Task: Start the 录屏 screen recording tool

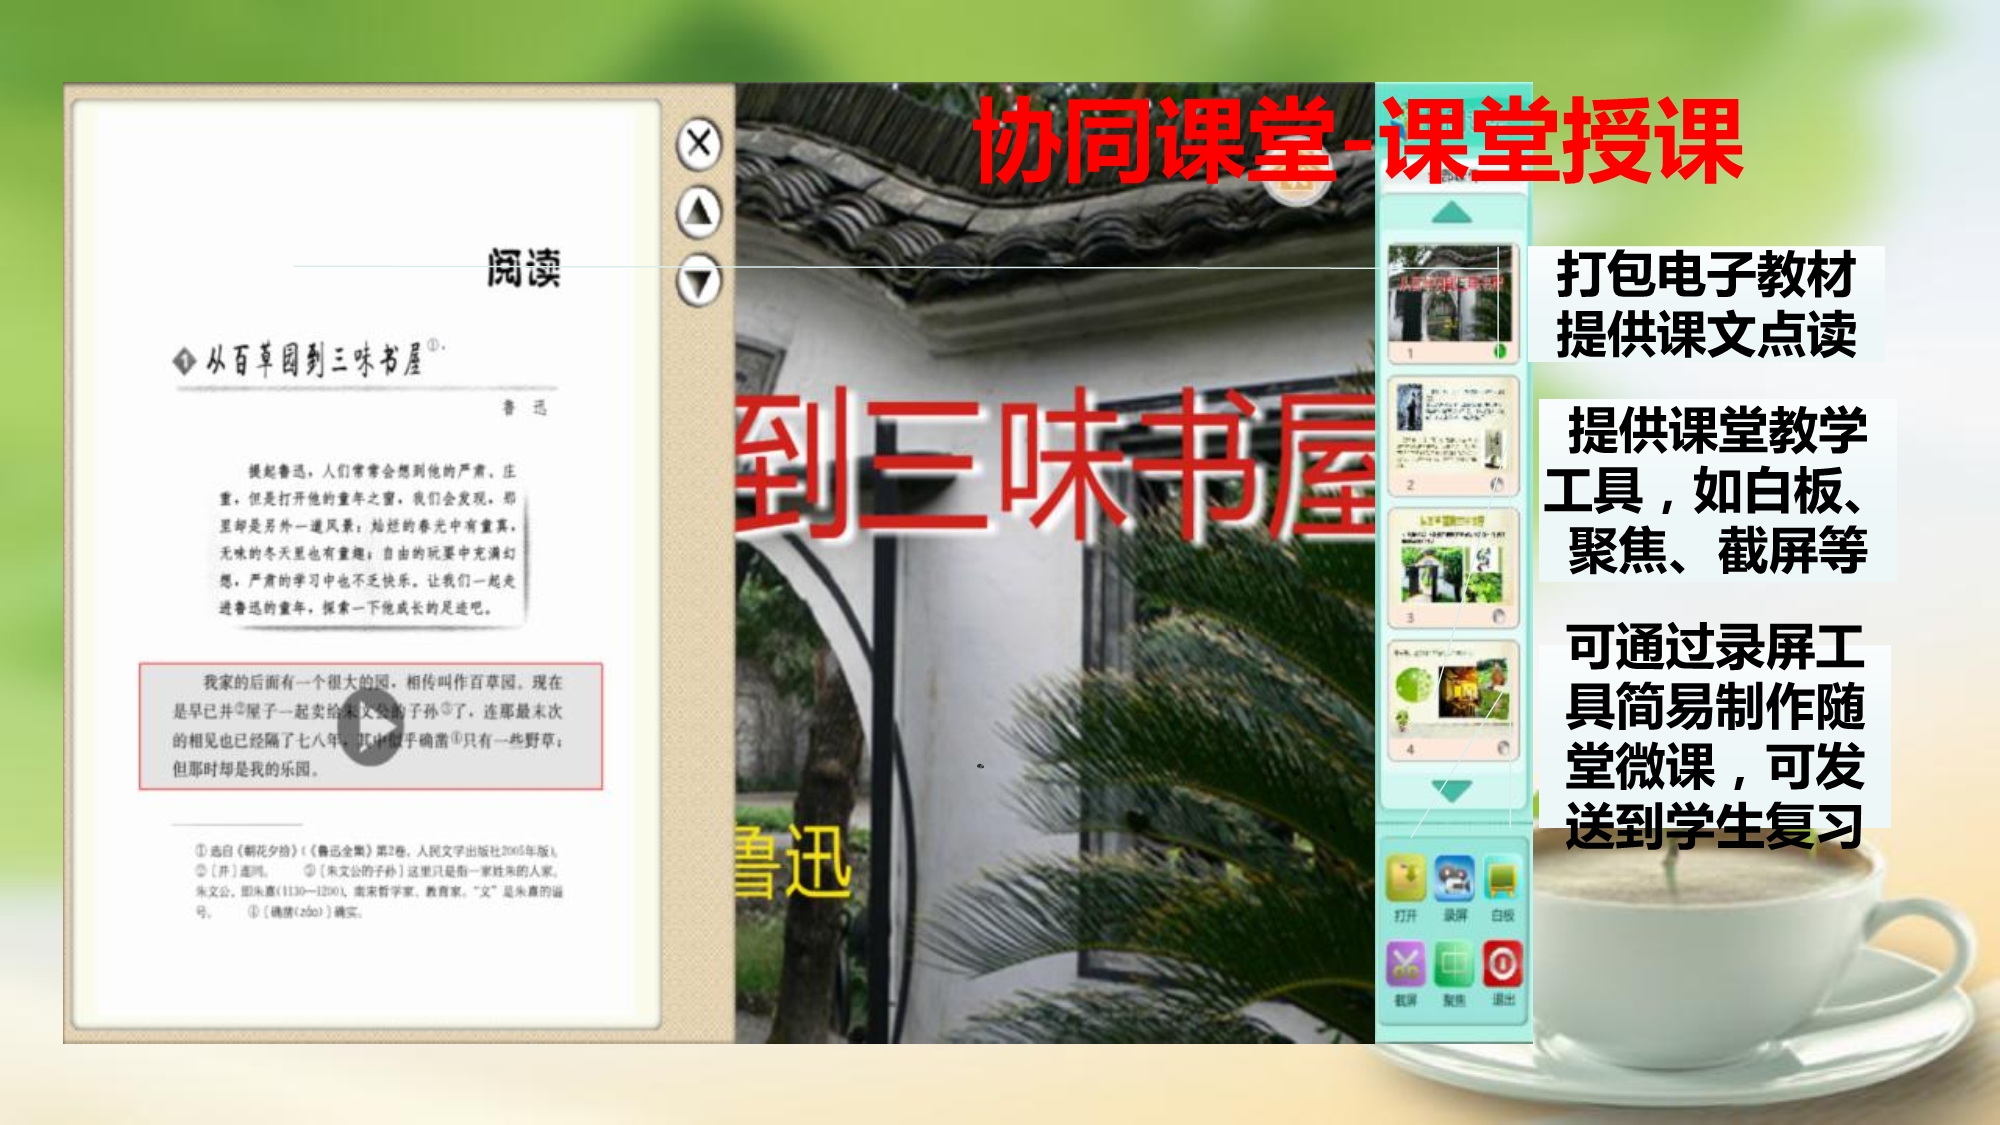Action: [x=1454, y=880]
